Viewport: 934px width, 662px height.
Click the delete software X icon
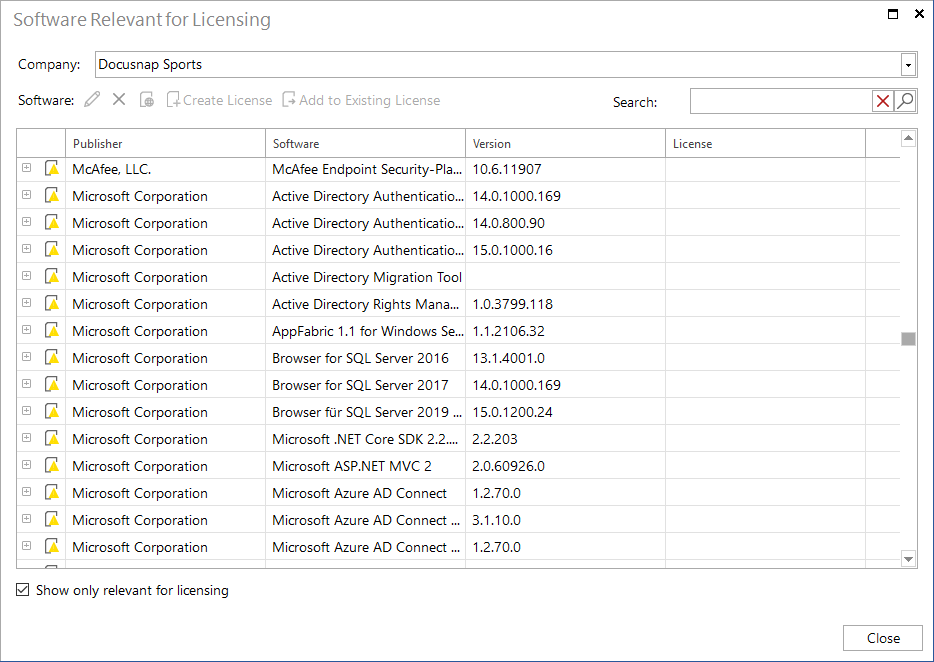119,100
